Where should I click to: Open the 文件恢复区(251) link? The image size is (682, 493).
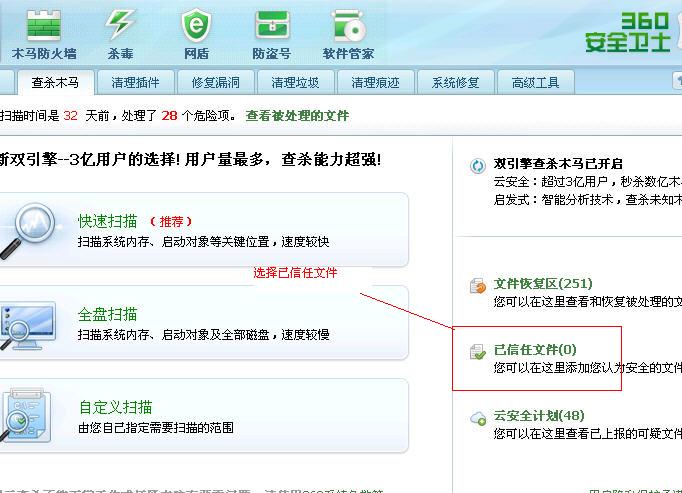(x=543, y=284)
